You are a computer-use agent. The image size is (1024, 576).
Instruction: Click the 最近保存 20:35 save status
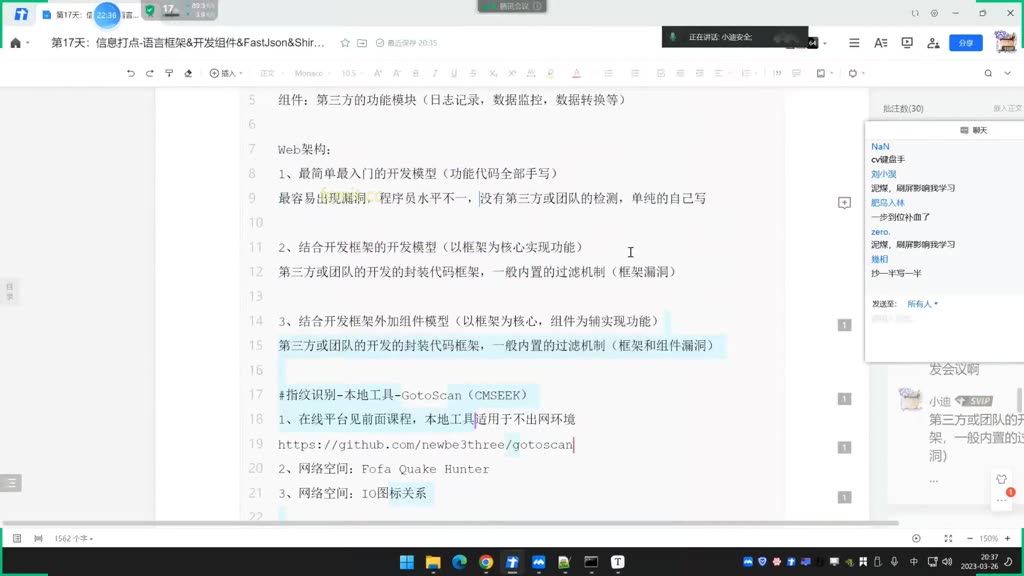point(406,43)
